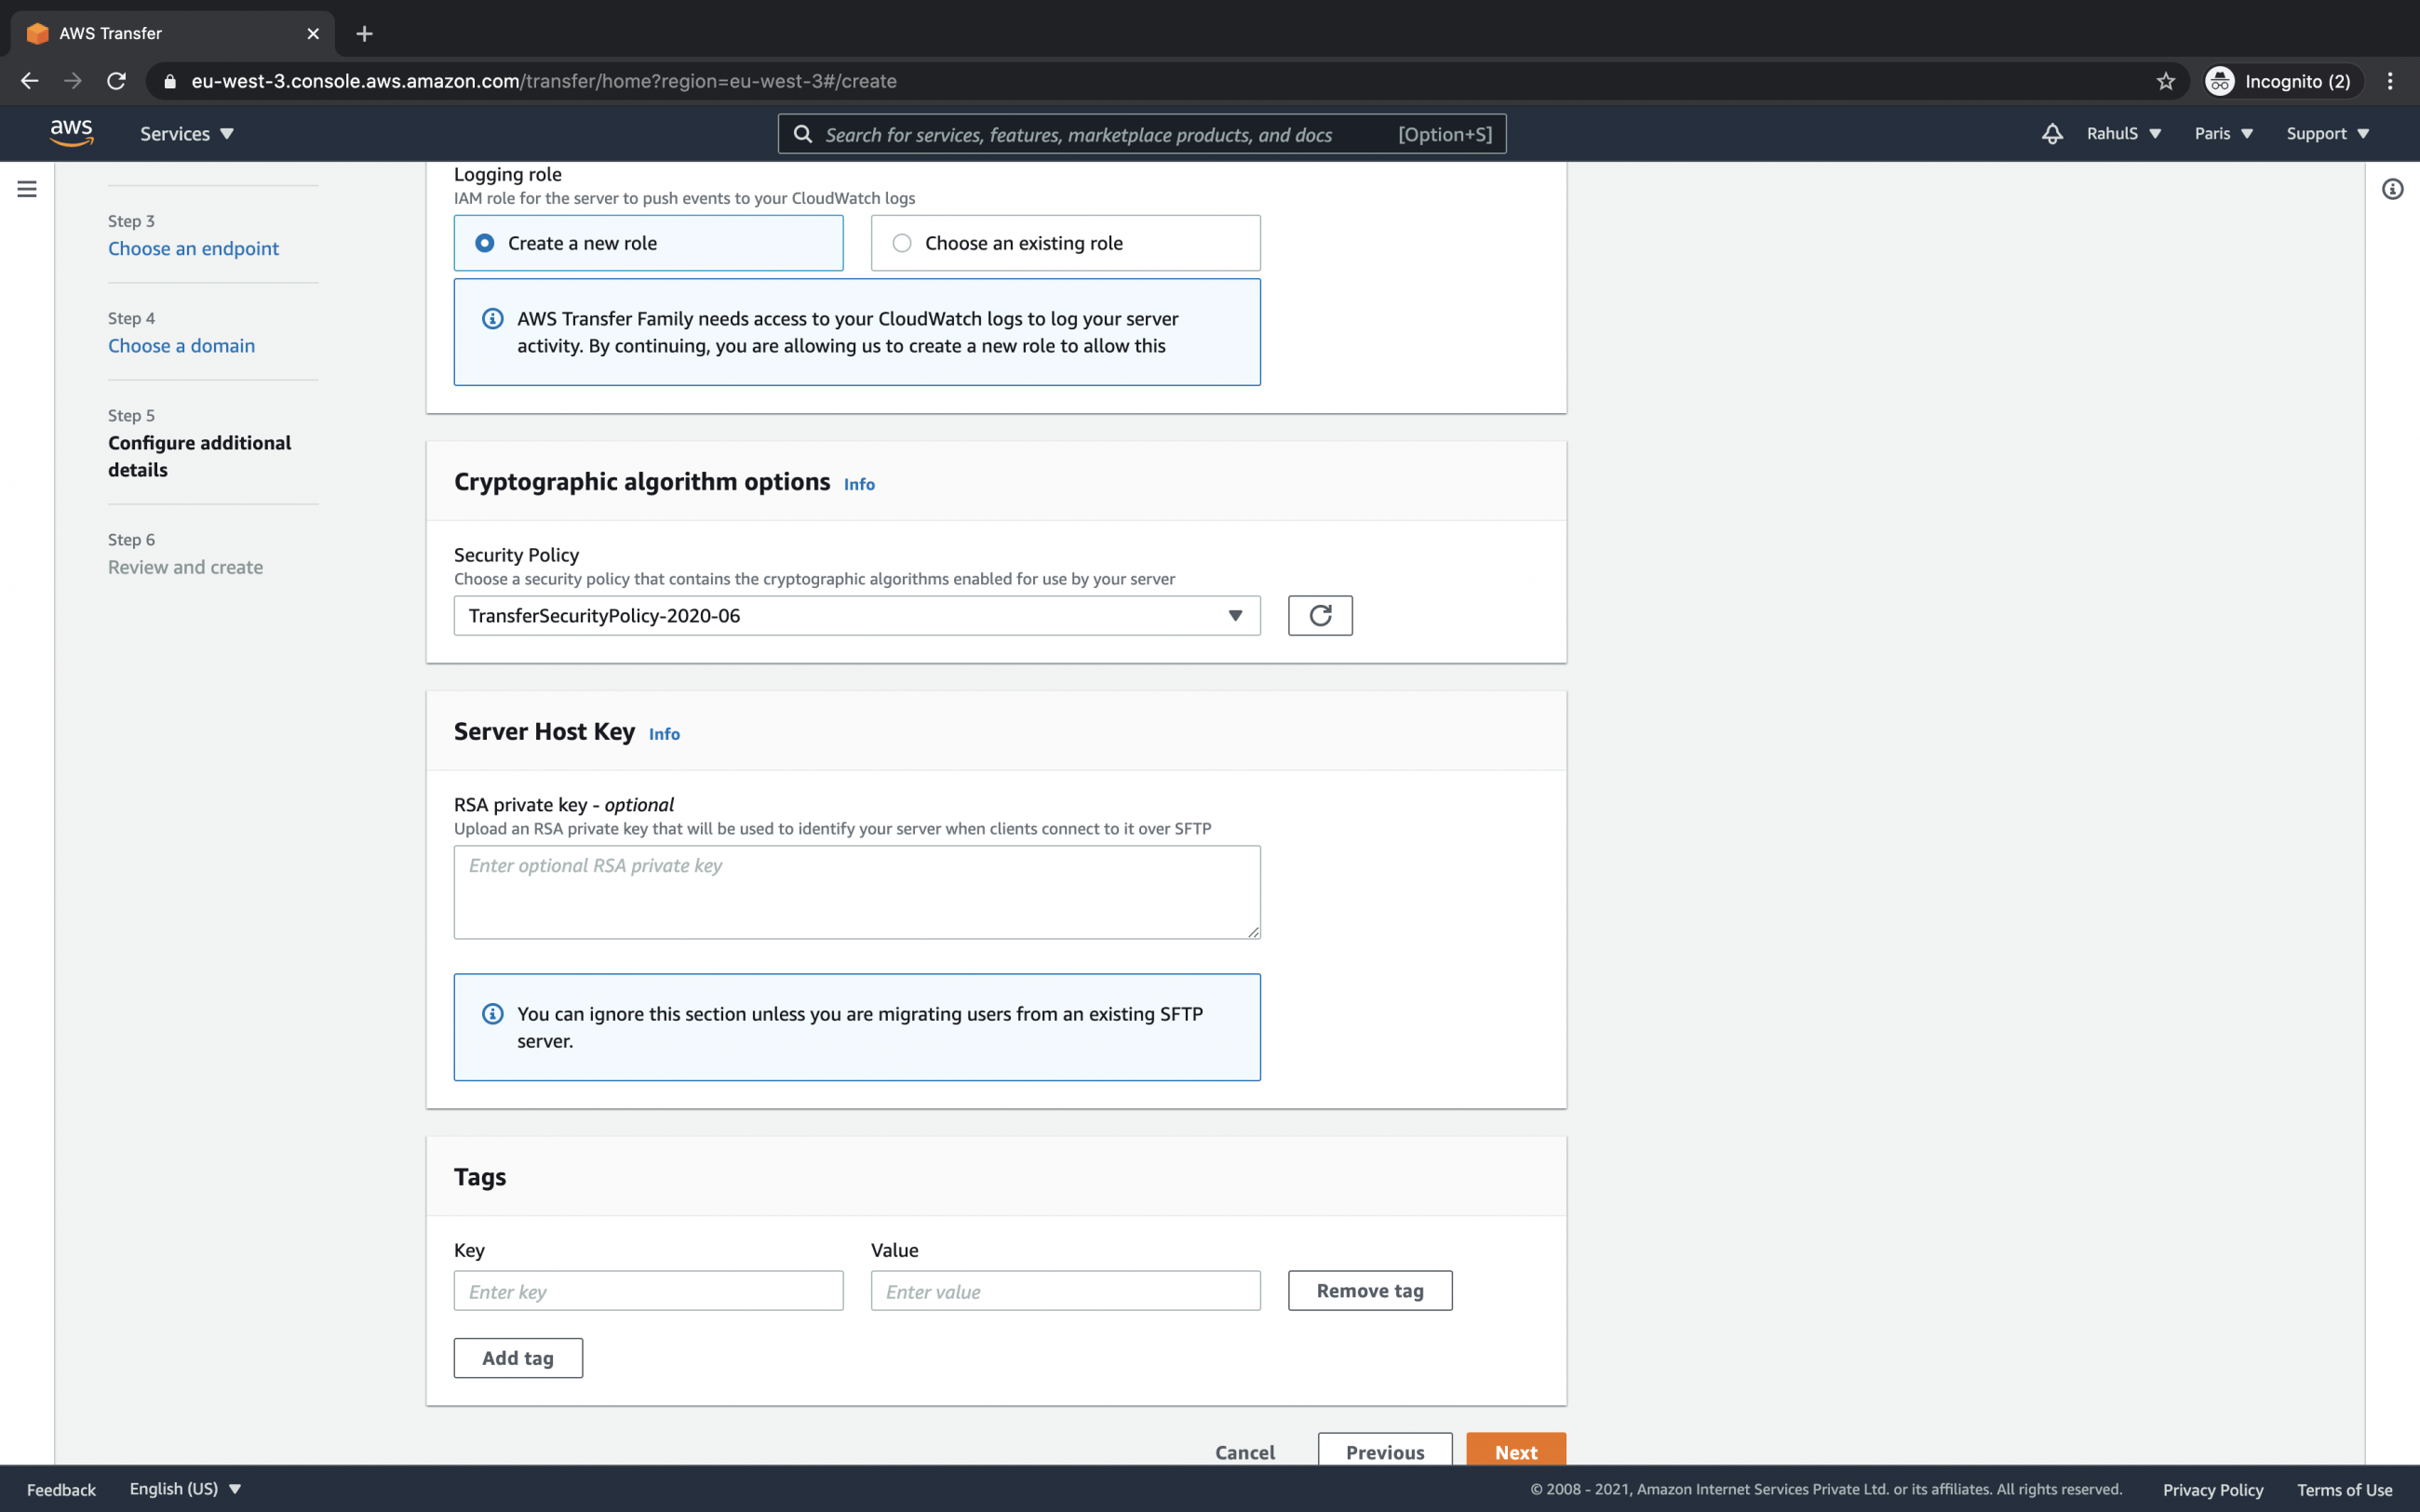The image size is (2420, 1512).
Task: Open the Services menu
Action: [185, 133]
